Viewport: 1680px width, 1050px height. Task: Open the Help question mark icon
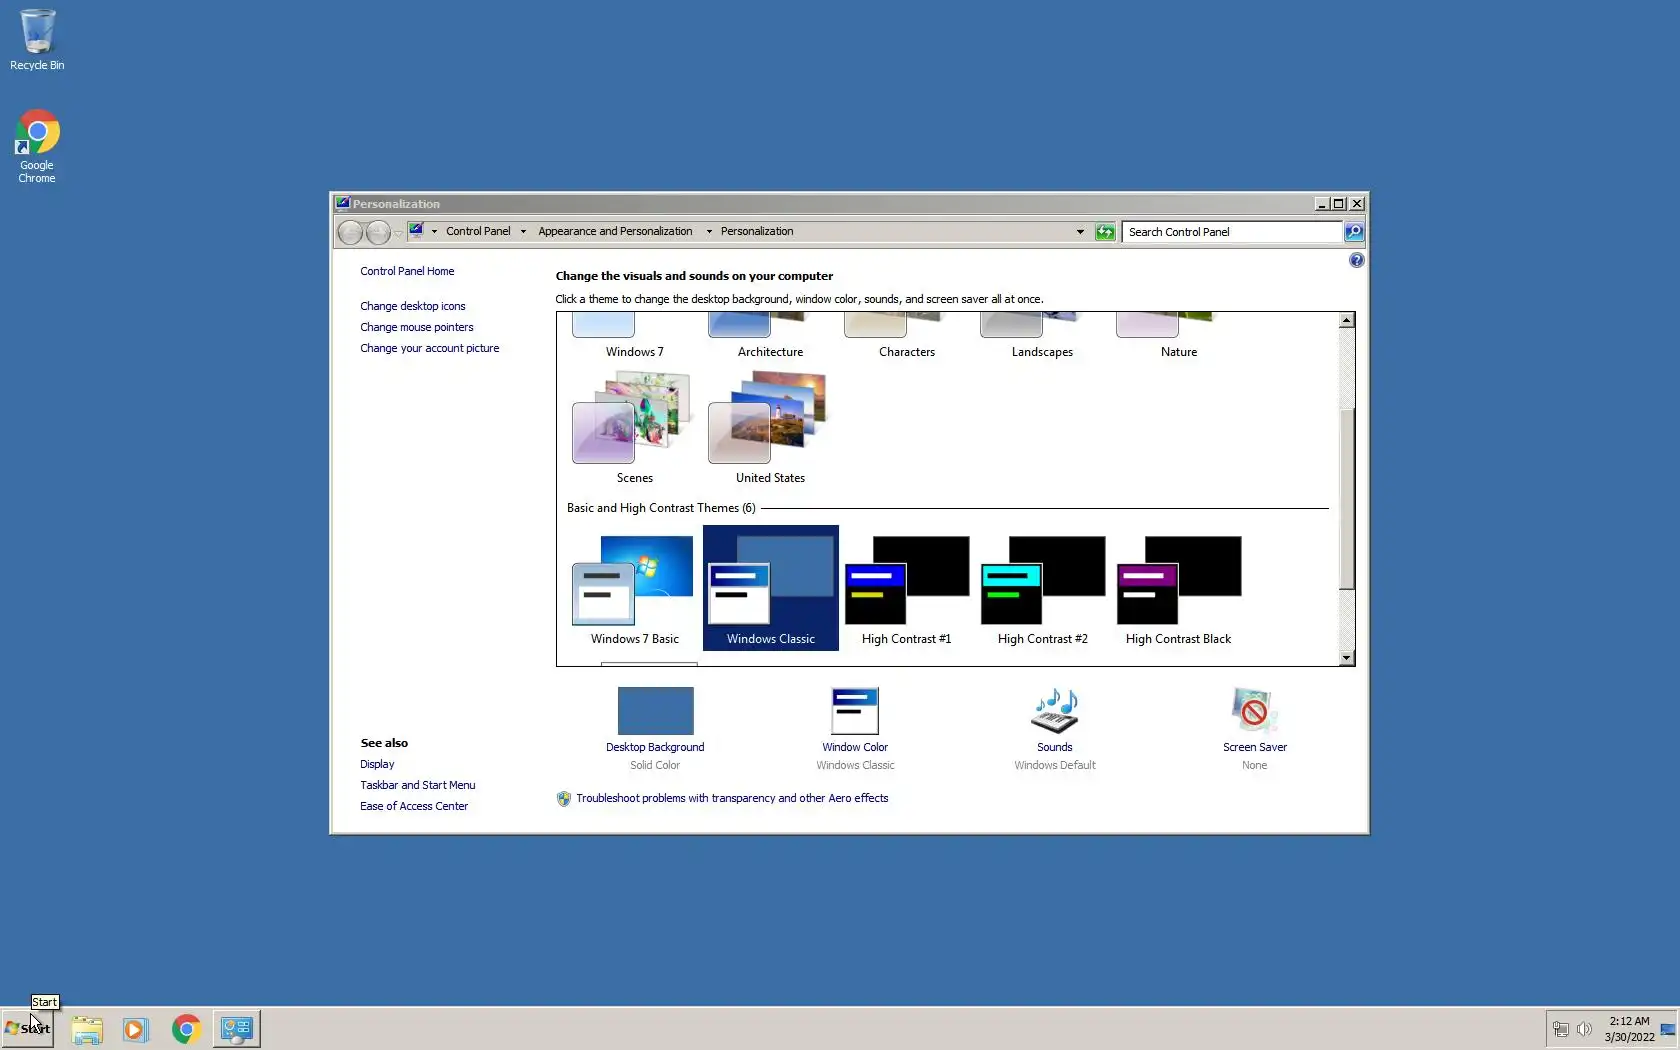pyautogui.click(x=1356, y=260)
